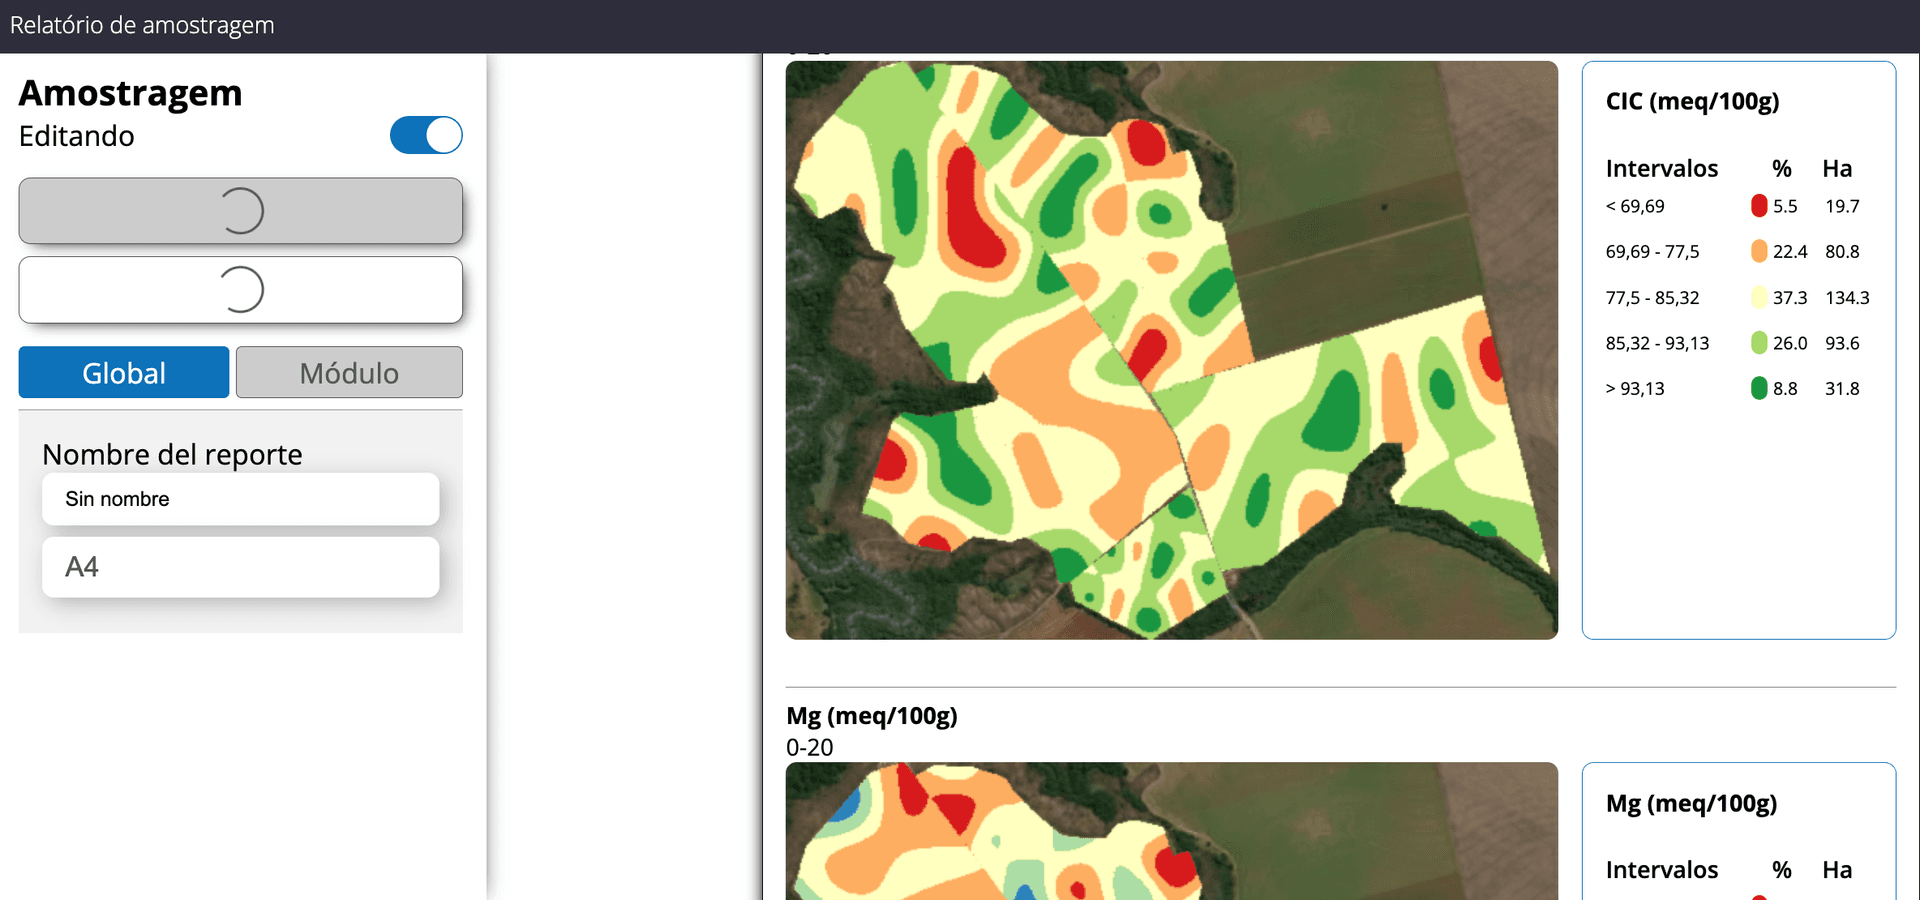Click the Sin nombre report name field
Viewport: 1920px width, 900px height.
(x=240, y=499)
